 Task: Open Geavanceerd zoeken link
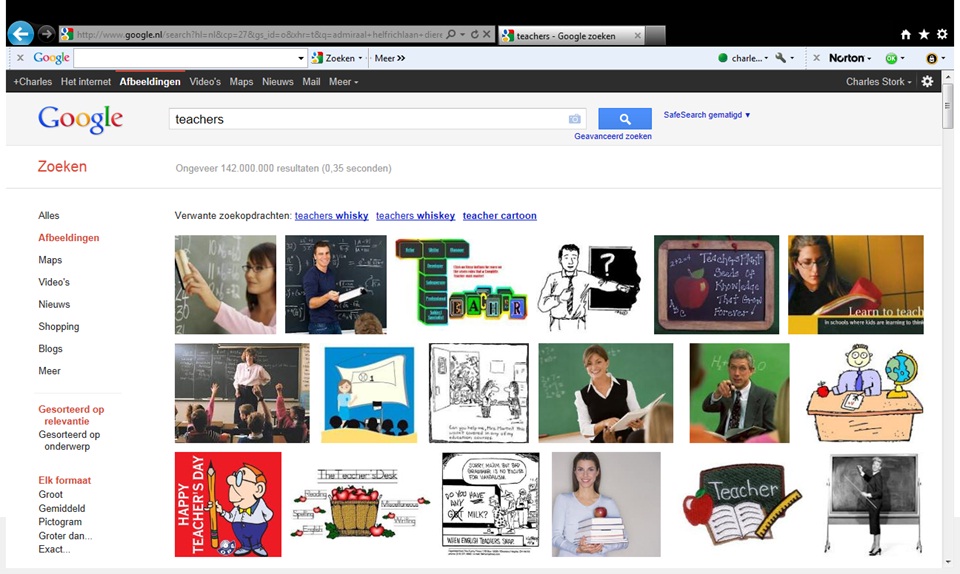(613, 136)
